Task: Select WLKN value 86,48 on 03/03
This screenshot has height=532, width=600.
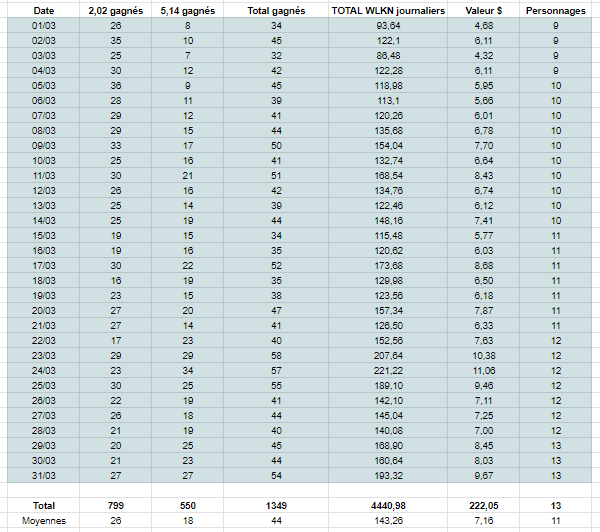Action: [x=388, y=55]
